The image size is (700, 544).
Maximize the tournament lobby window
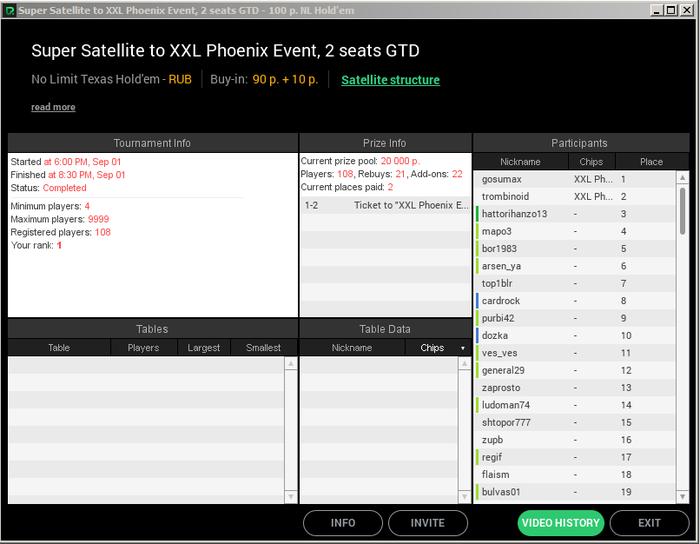pos(671,10)
